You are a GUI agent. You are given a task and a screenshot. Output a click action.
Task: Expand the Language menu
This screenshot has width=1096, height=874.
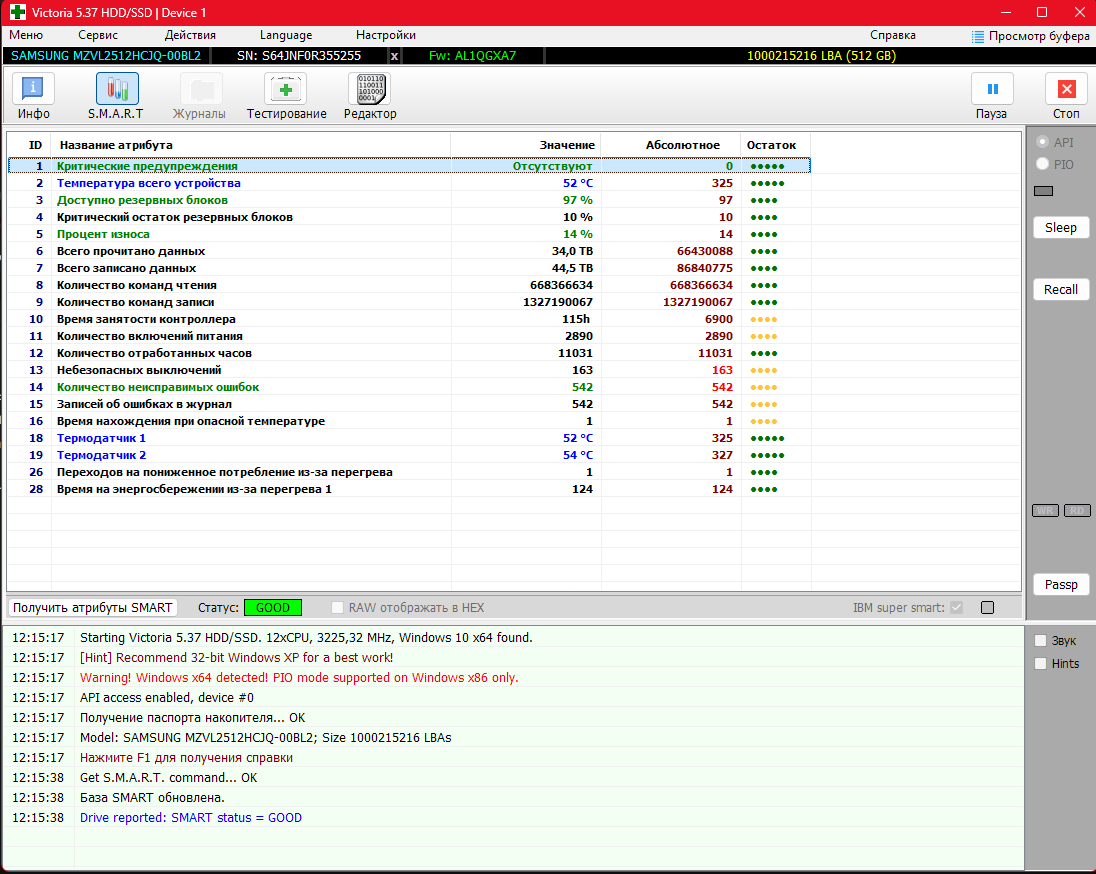pos(285,35)
